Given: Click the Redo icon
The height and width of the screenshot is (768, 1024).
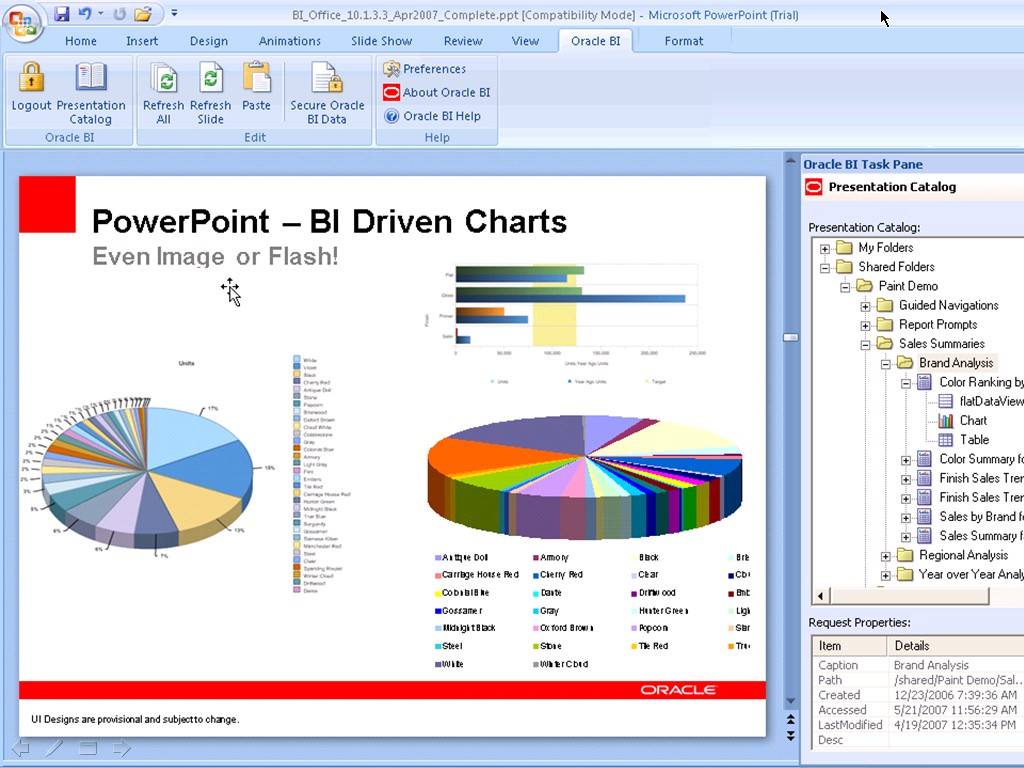Looking at the screenshot, I should 119,13.
